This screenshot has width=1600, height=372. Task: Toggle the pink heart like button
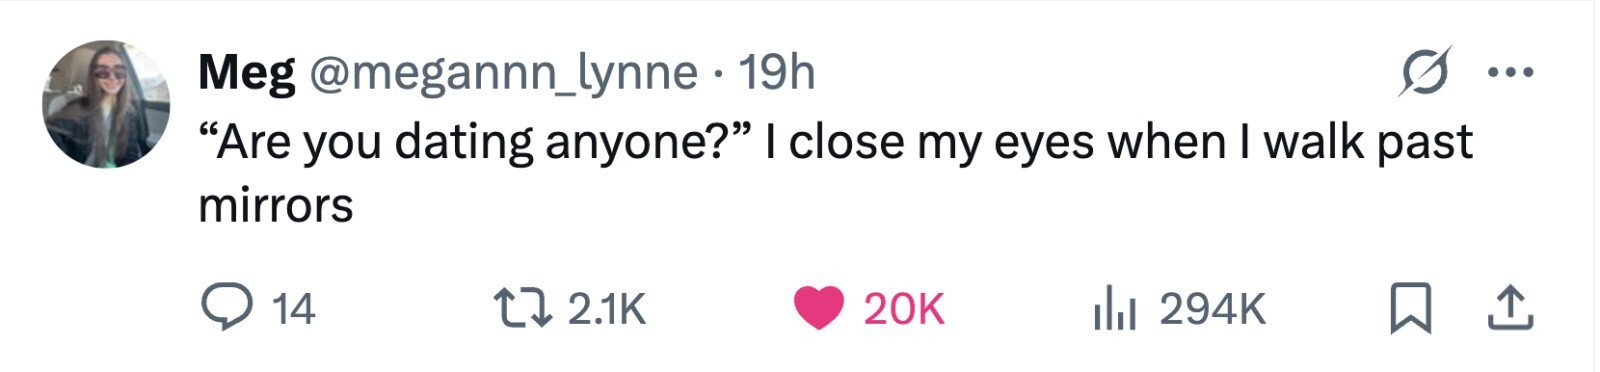coord(819,308)
